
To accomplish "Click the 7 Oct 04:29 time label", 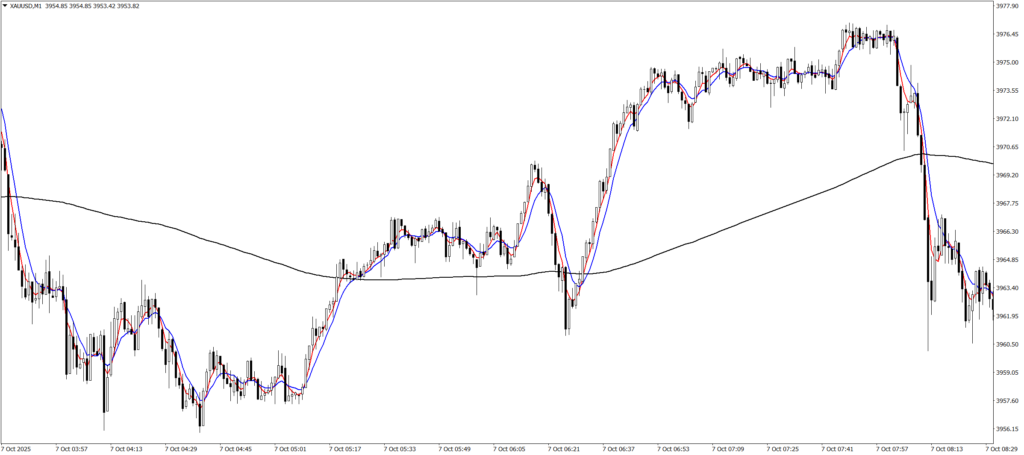I will point(182,449).
